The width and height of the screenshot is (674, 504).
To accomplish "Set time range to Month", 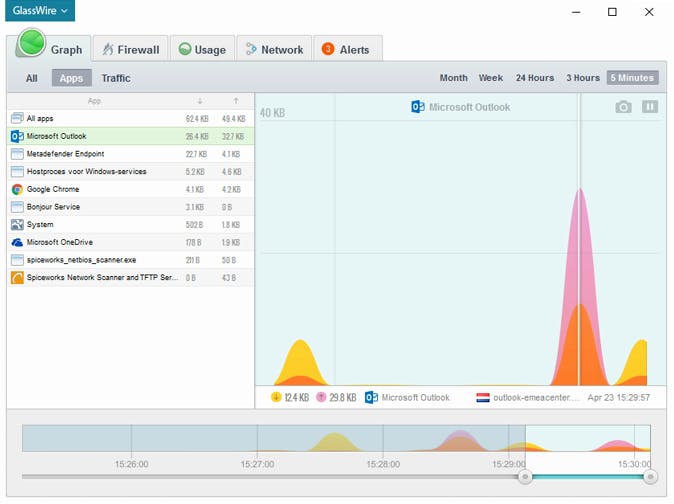I will pos(453,78).
